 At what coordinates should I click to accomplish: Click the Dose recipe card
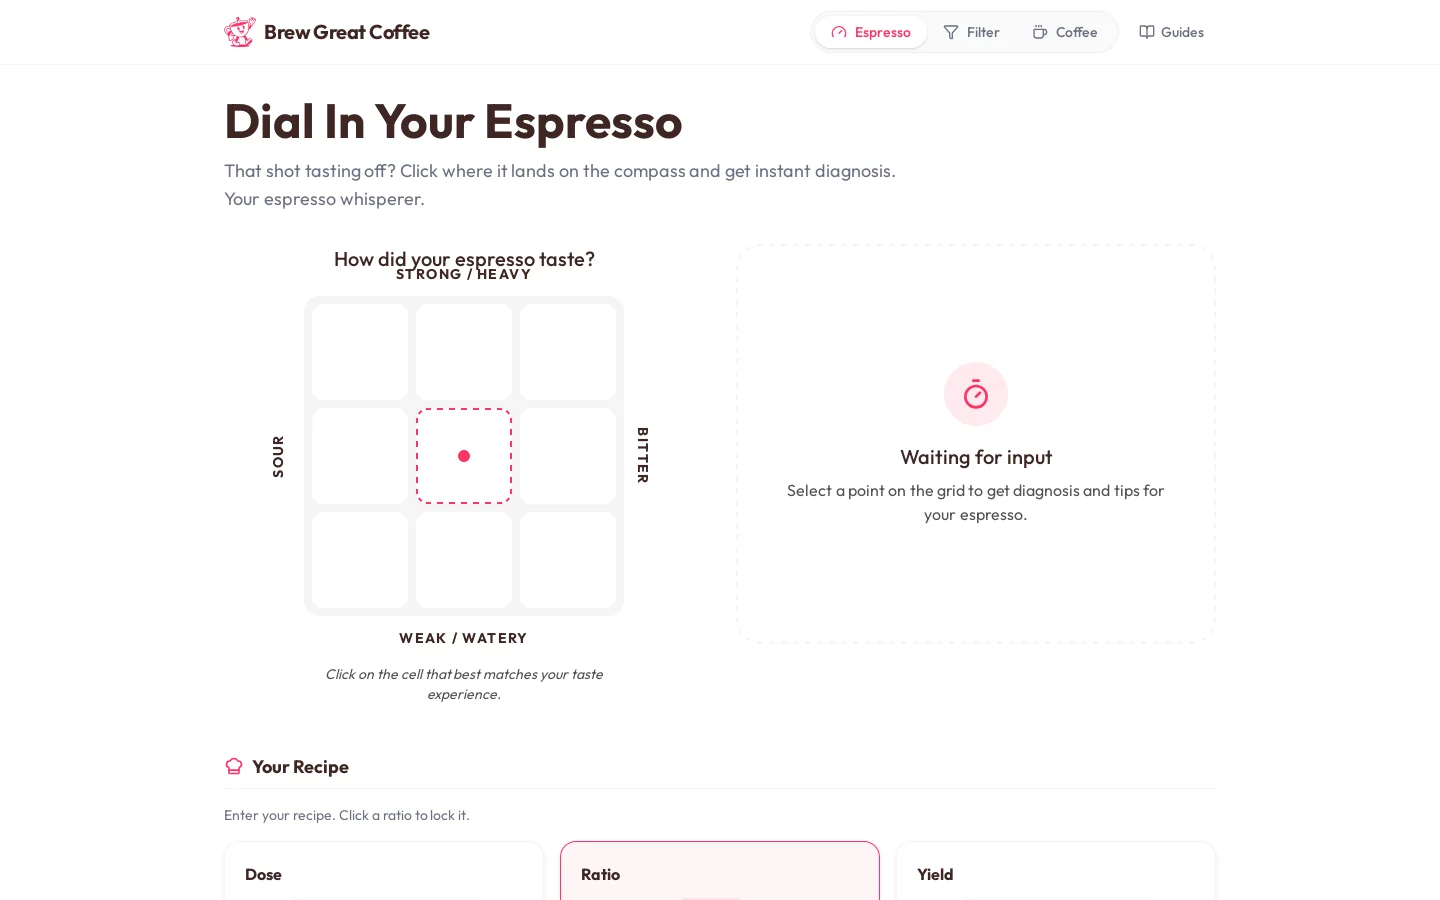coord(384,871)
